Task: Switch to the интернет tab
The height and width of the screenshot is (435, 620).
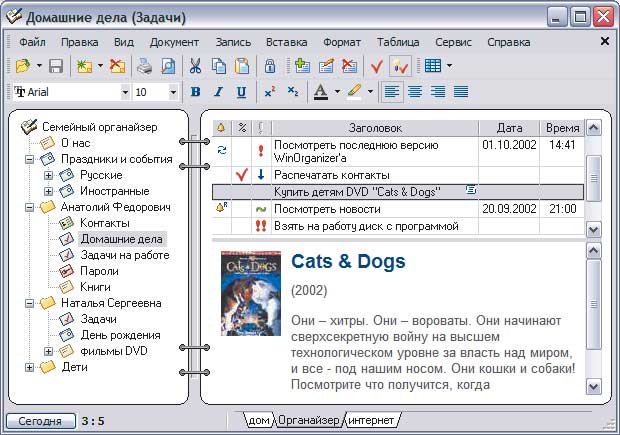Action: point(371,420)
